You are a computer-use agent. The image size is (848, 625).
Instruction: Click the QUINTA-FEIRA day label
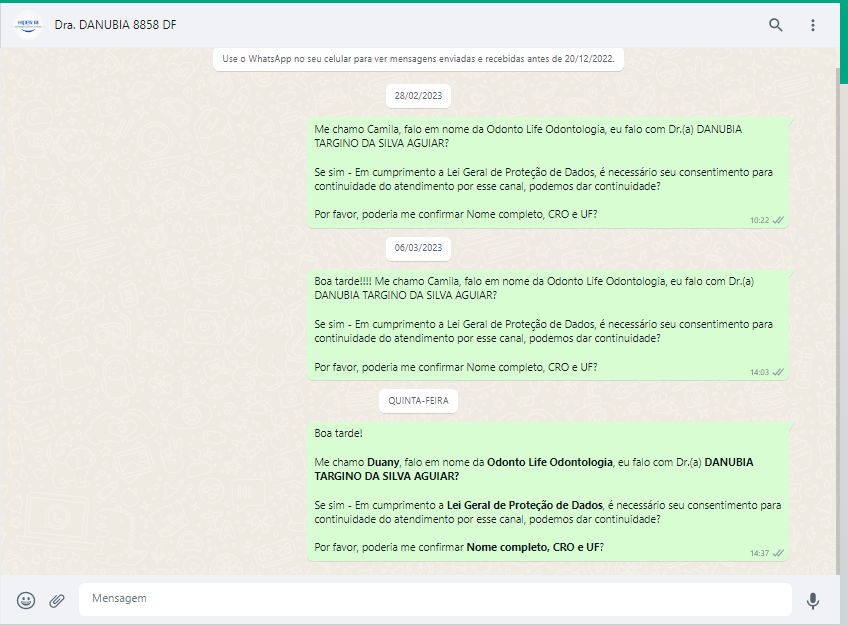coord(418,401)
